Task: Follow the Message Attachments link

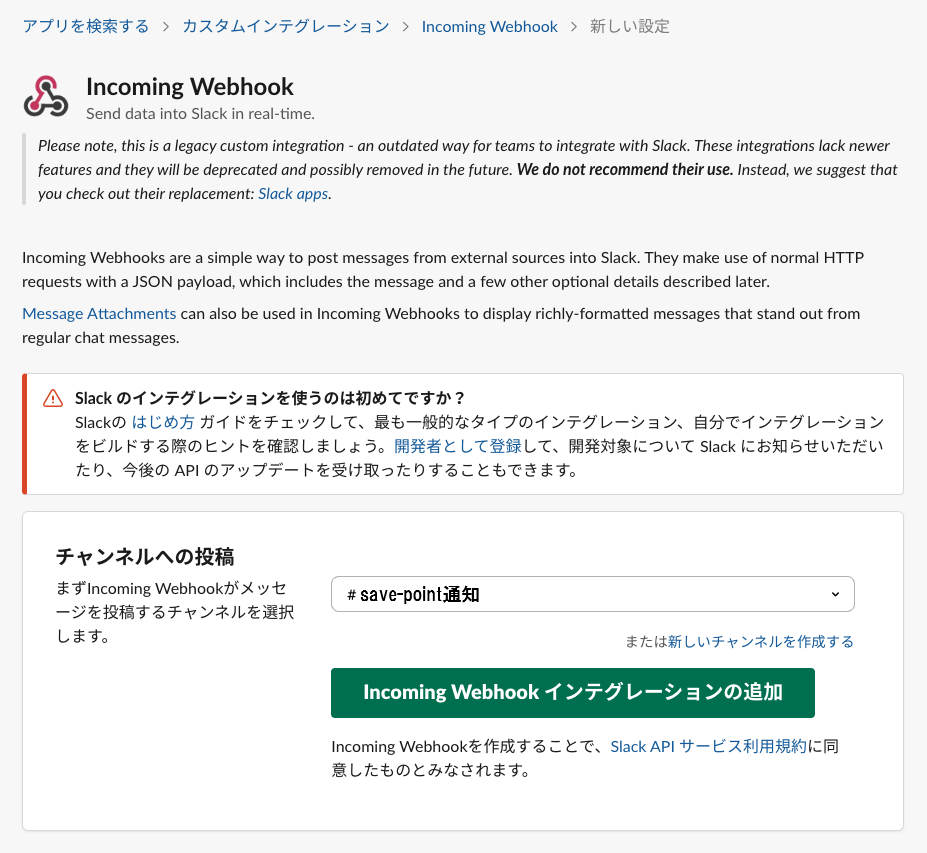Action: point(99,313)
